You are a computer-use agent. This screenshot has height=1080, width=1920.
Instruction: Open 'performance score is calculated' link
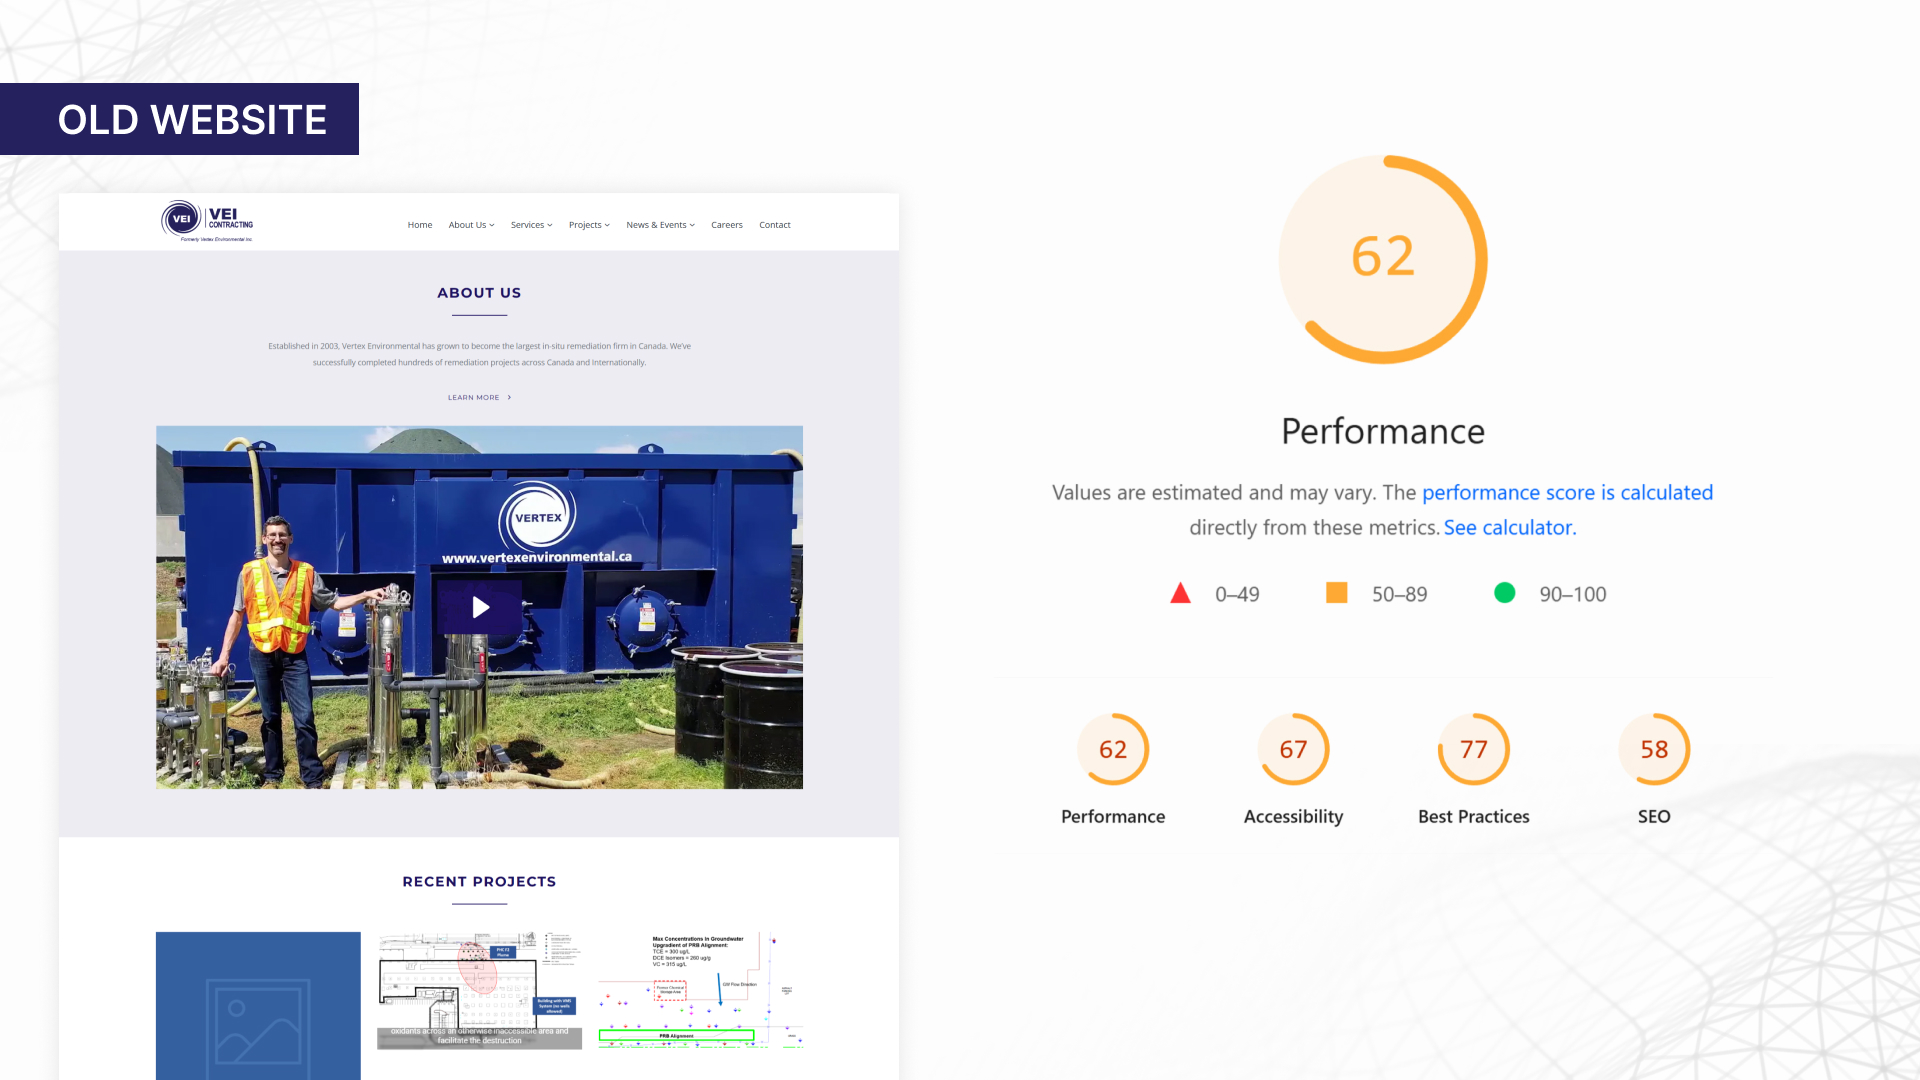1567,492
